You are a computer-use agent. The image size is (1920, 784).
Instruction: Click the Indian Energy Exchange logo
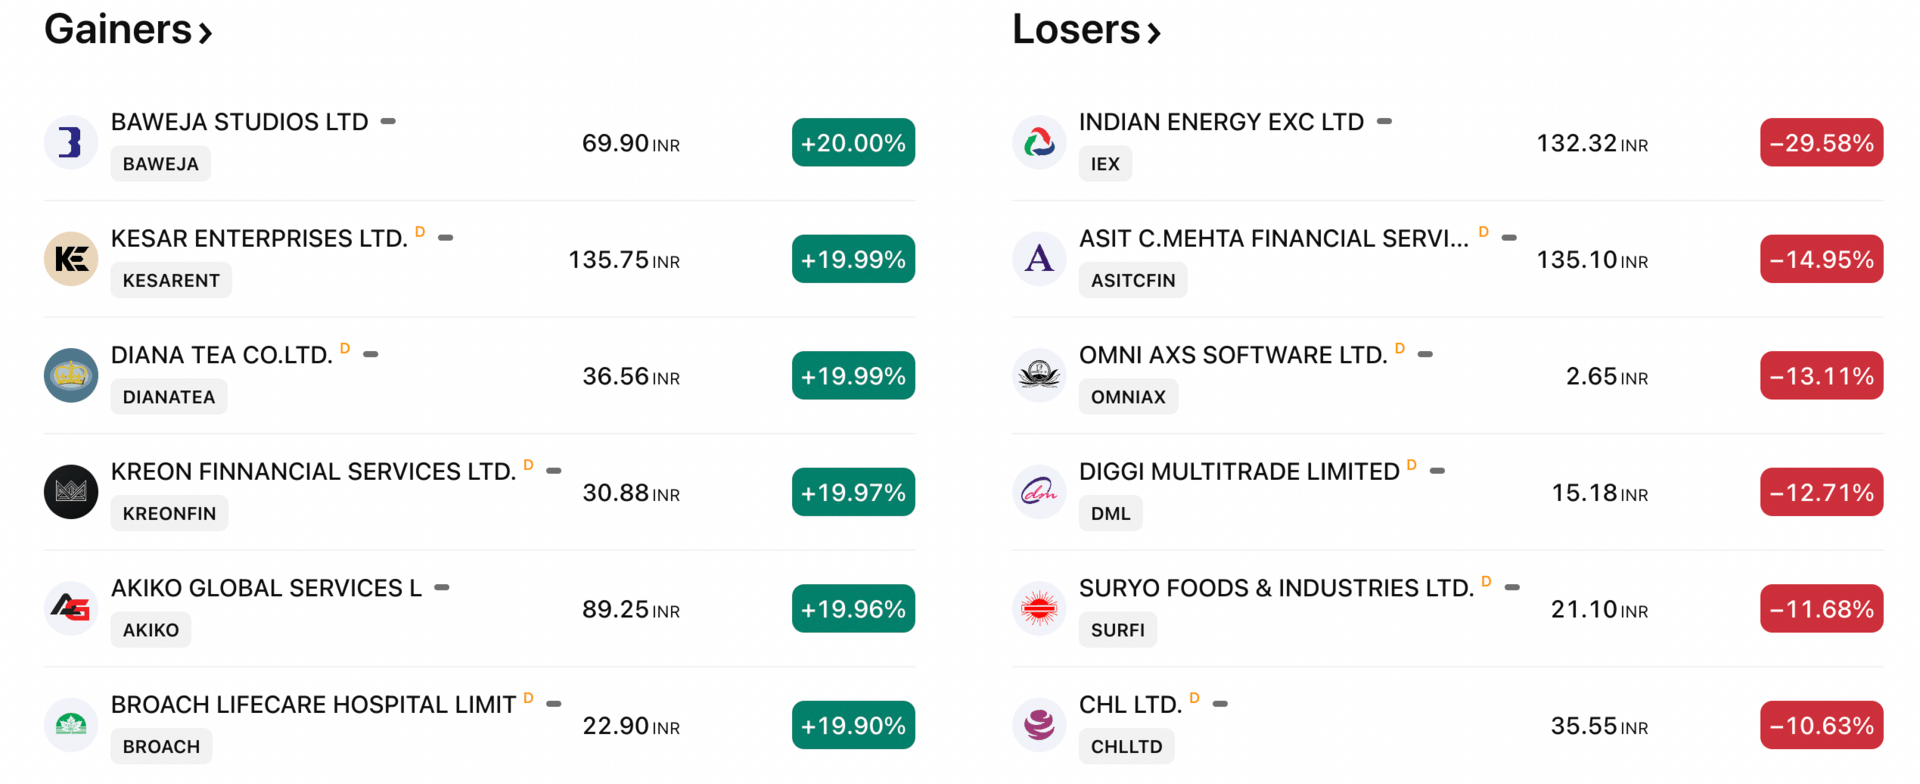pos(1039,142)
